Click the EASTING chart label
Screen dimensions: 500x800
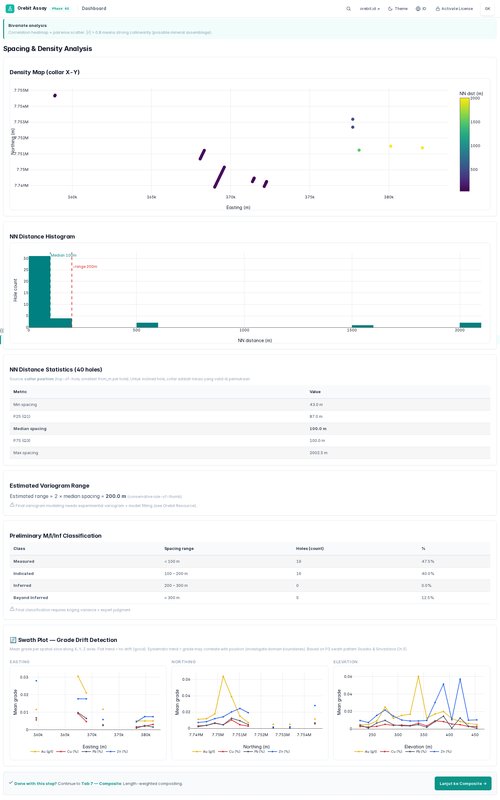19,662
